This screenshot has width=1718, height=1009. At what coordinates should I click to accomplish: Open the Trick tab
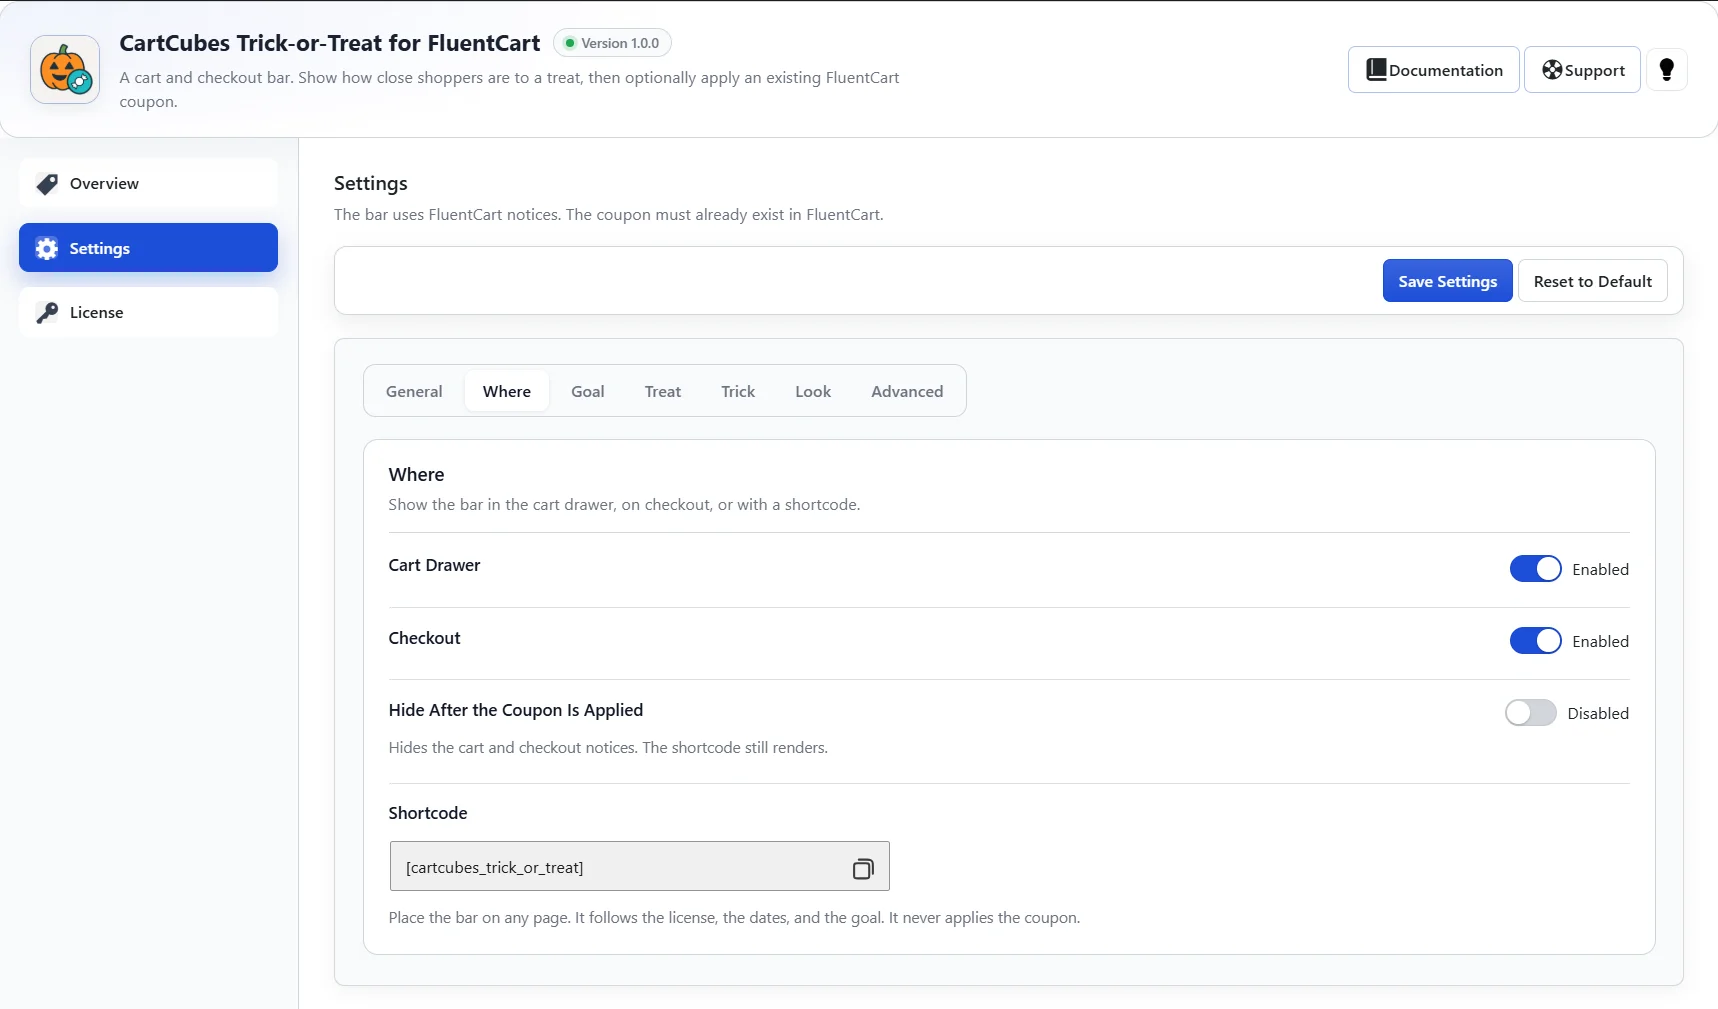(738, 391)
